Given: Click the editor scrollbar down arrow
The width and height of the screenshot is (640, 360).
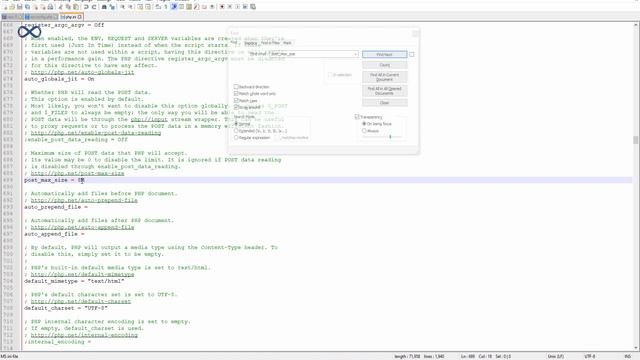Looking at the screenshot, I should 636,348.
